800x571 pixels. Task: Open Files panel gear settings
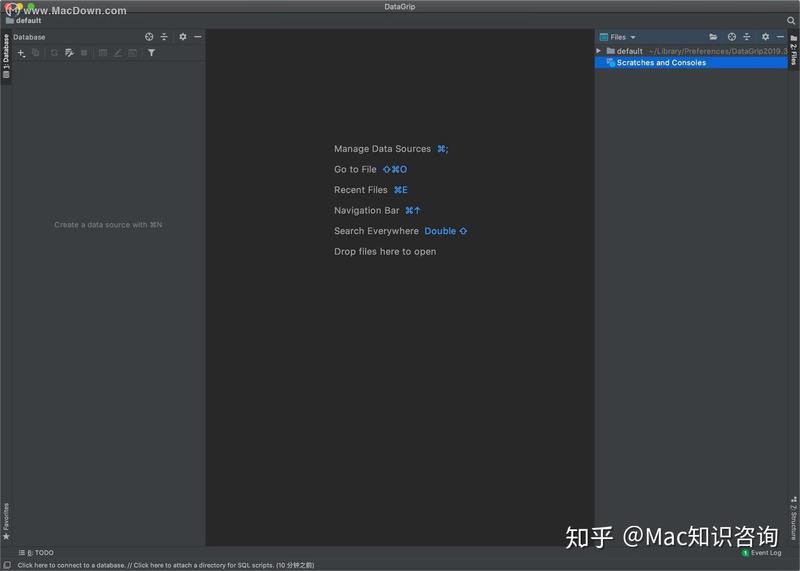[x=765, y=37]
